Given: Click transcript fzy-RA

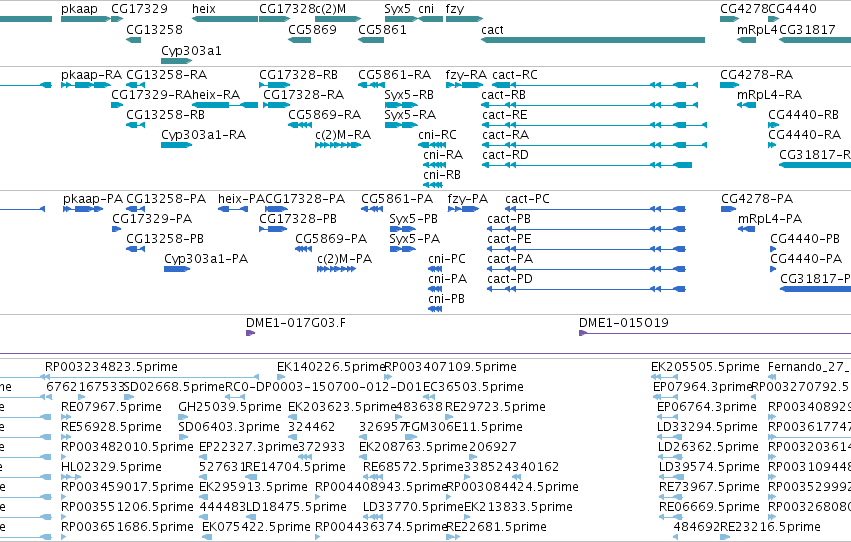Looking at the screenshot, I should pos(466,75).
